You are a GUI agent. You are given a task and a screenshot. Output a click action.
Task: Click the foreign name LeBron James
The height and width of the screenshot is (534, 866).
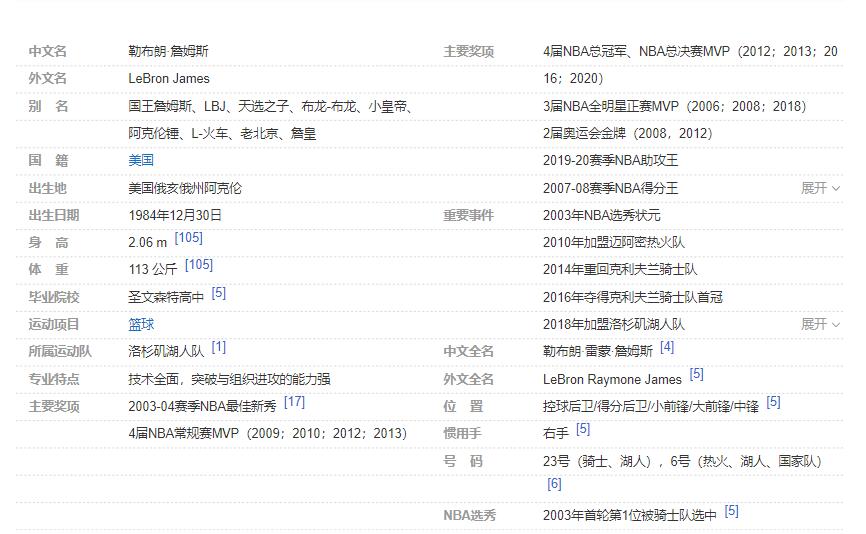(x=169, y=78)
